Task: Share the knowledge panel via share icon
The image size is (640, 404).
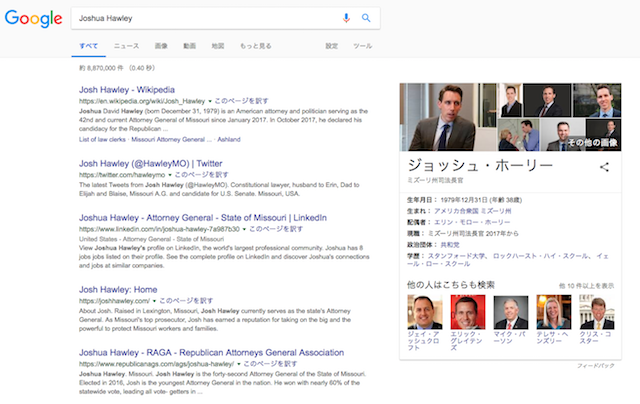Action: click(x=604, y=166)
